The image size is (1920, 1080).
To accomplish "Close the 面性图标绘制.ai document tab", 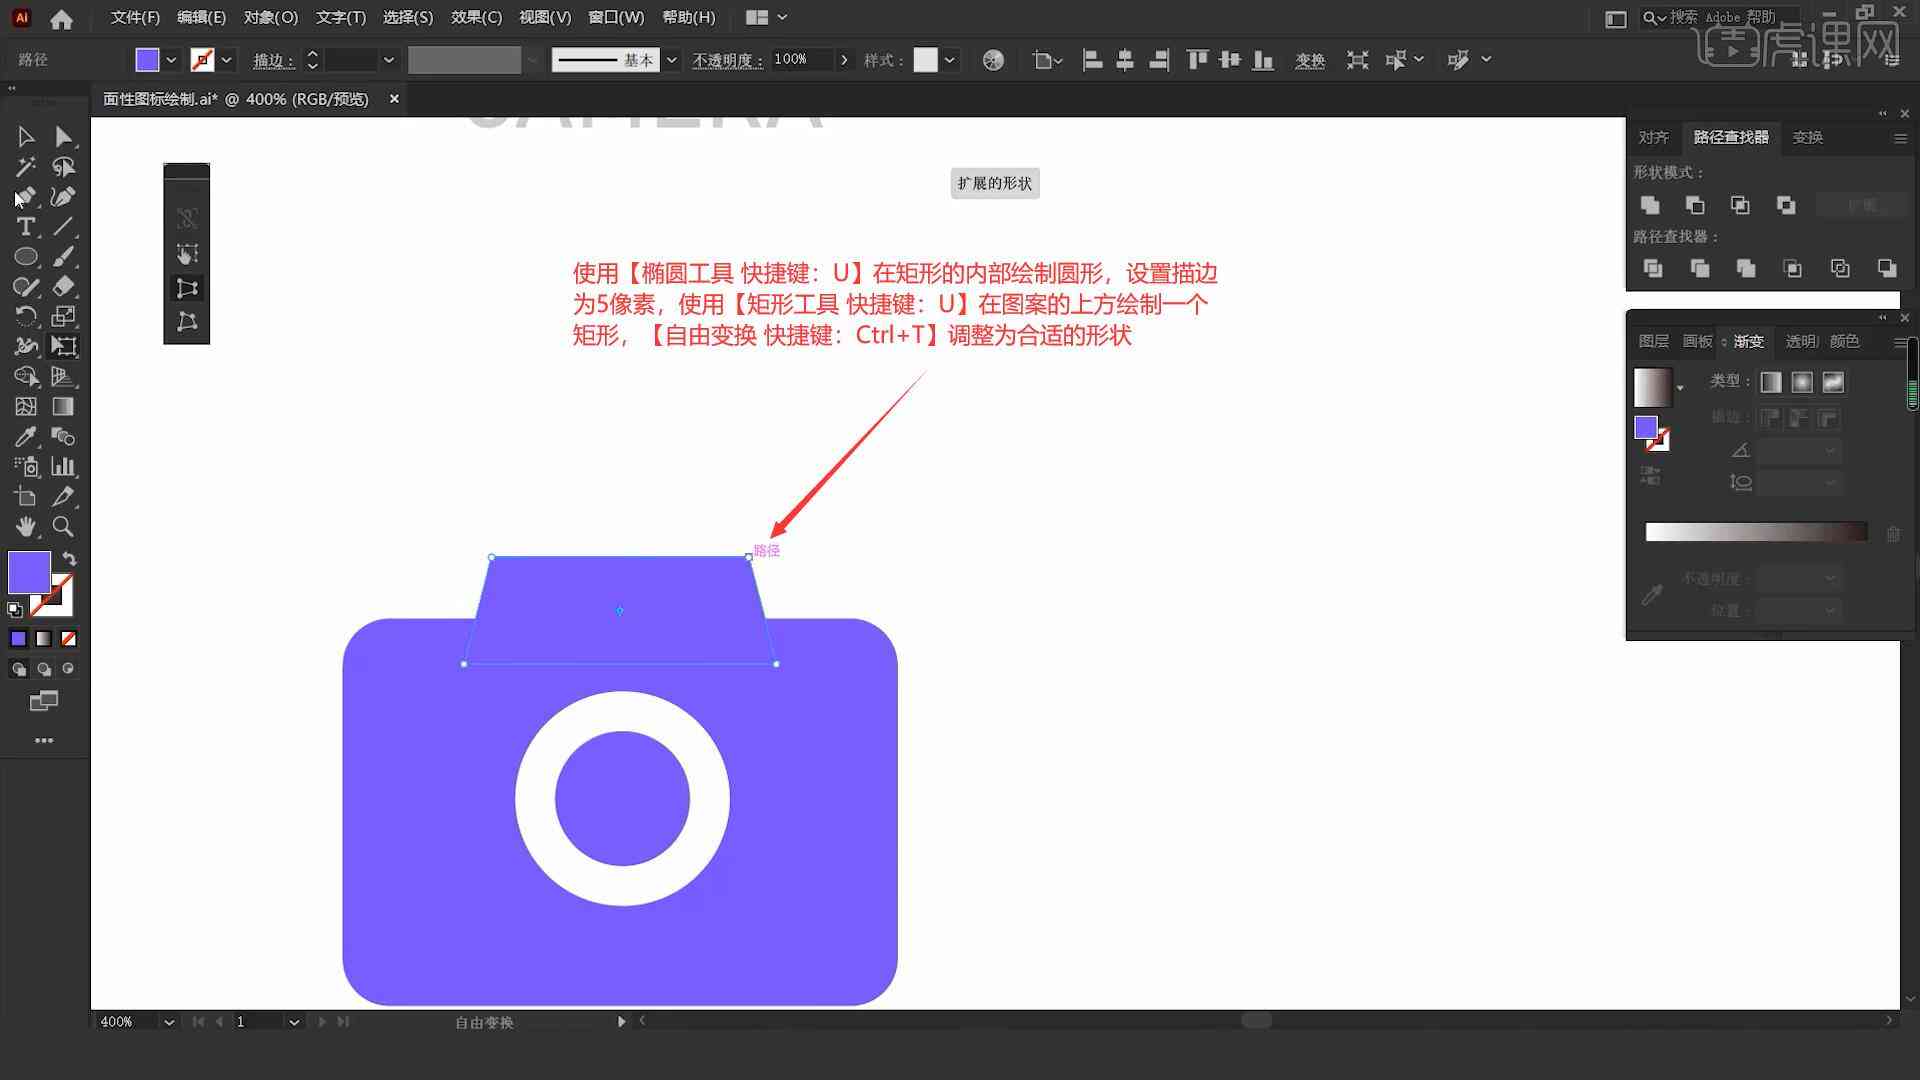I will [x=394, y=99].
